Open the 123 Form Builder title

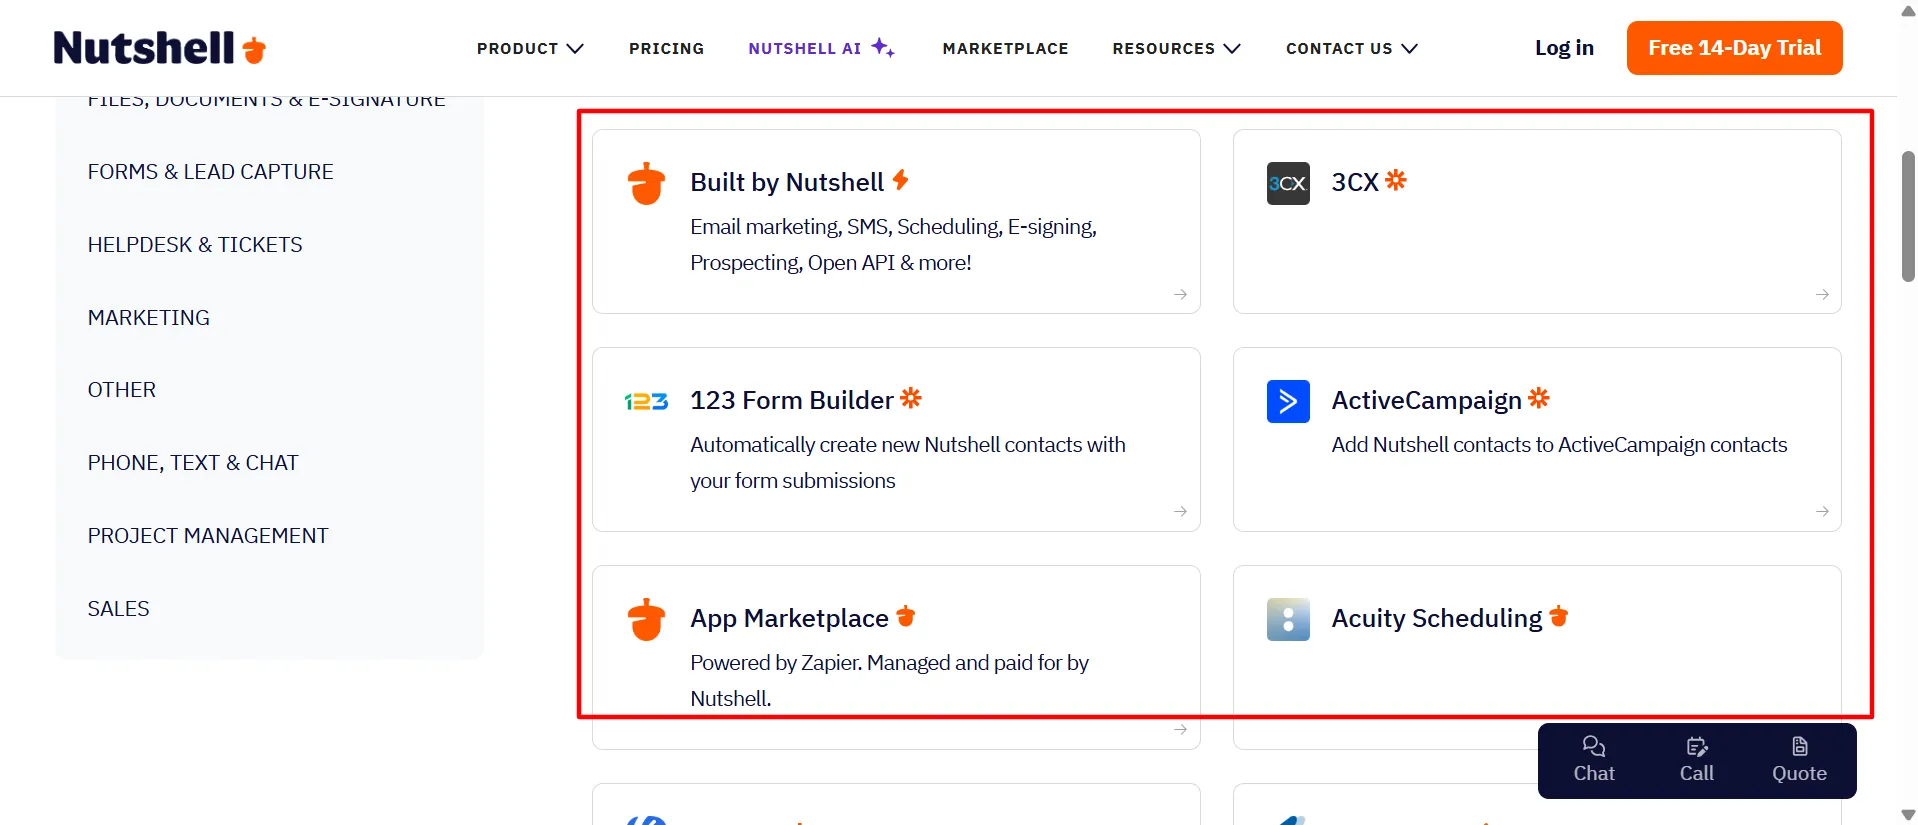pos(792,400)
